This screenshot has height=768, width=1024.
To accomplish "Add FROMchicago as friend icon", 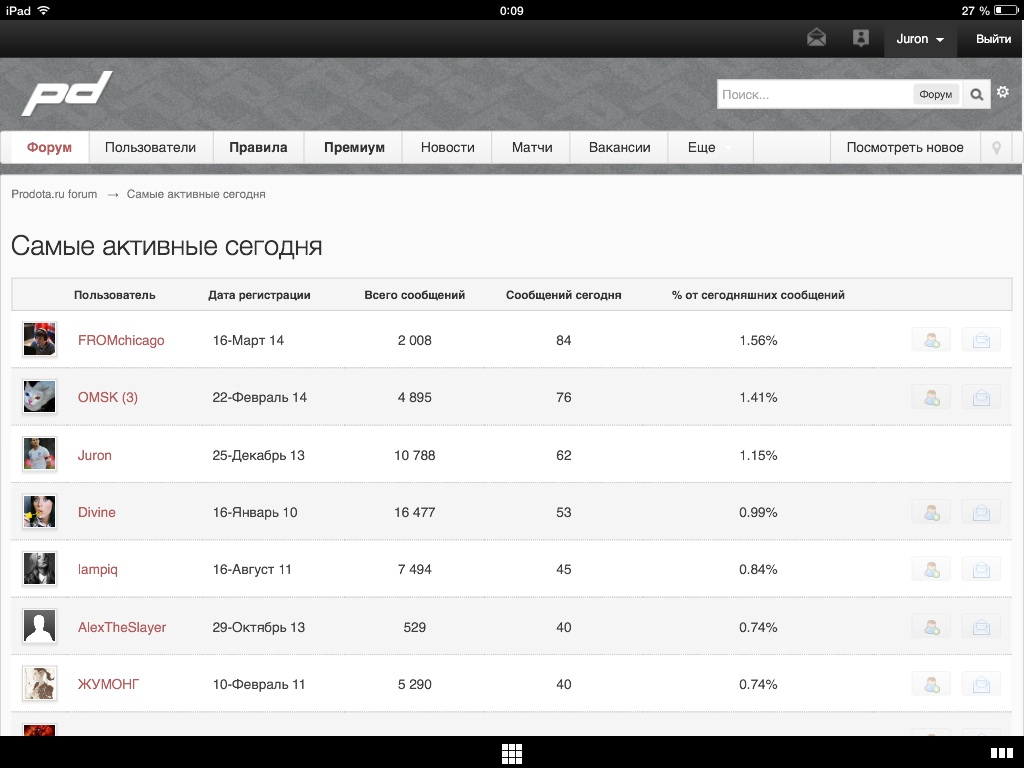I will click(931, 340).
